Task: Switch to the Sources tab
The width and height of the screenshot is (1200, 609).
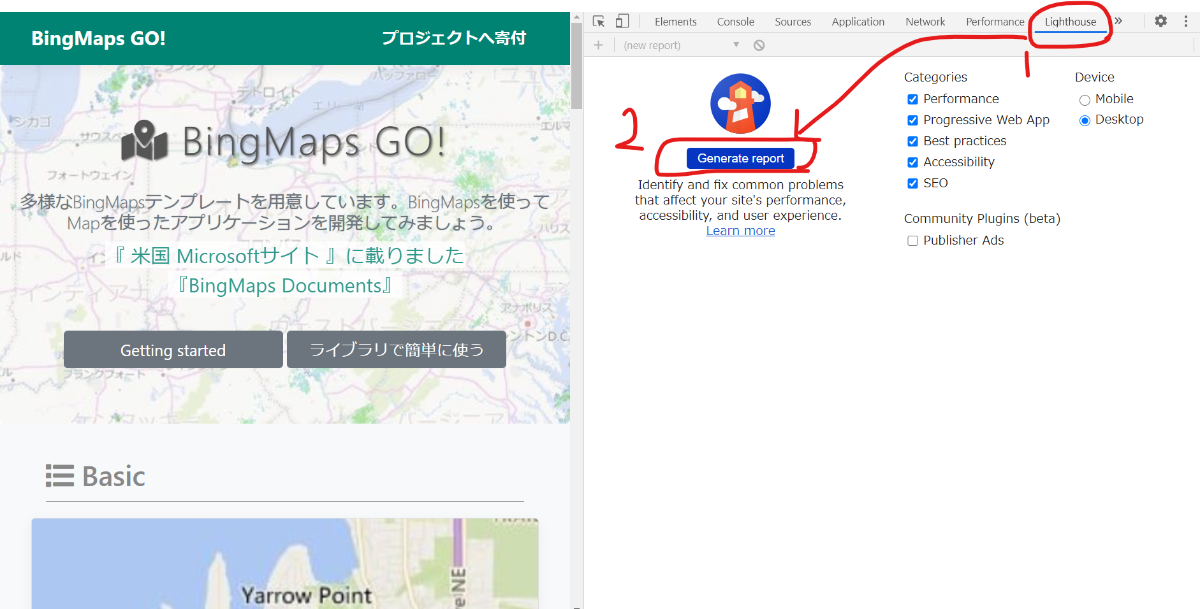Action: (x=792, y=21)
